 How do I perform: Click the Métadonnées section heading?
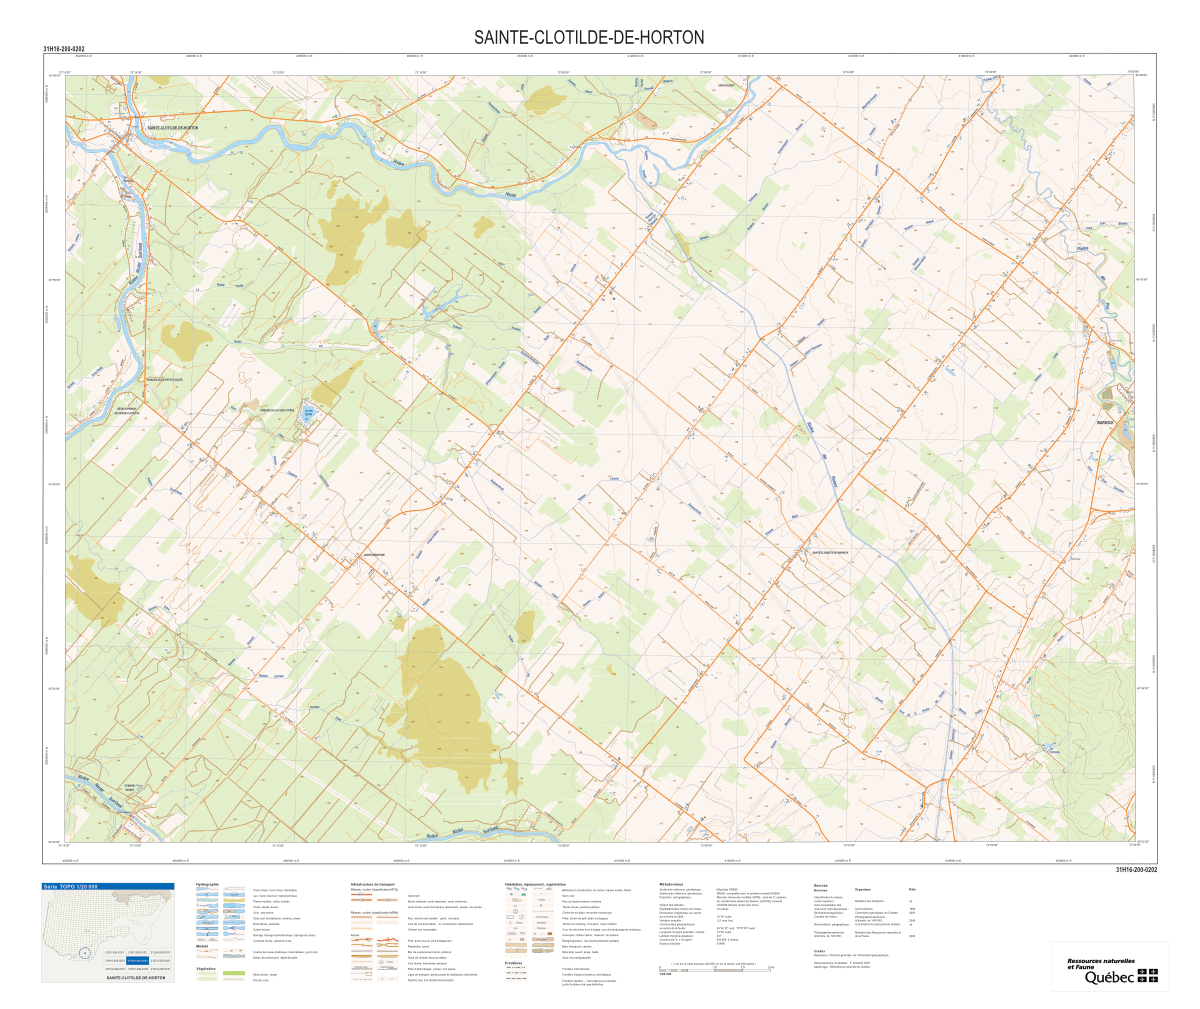[671, 885]
